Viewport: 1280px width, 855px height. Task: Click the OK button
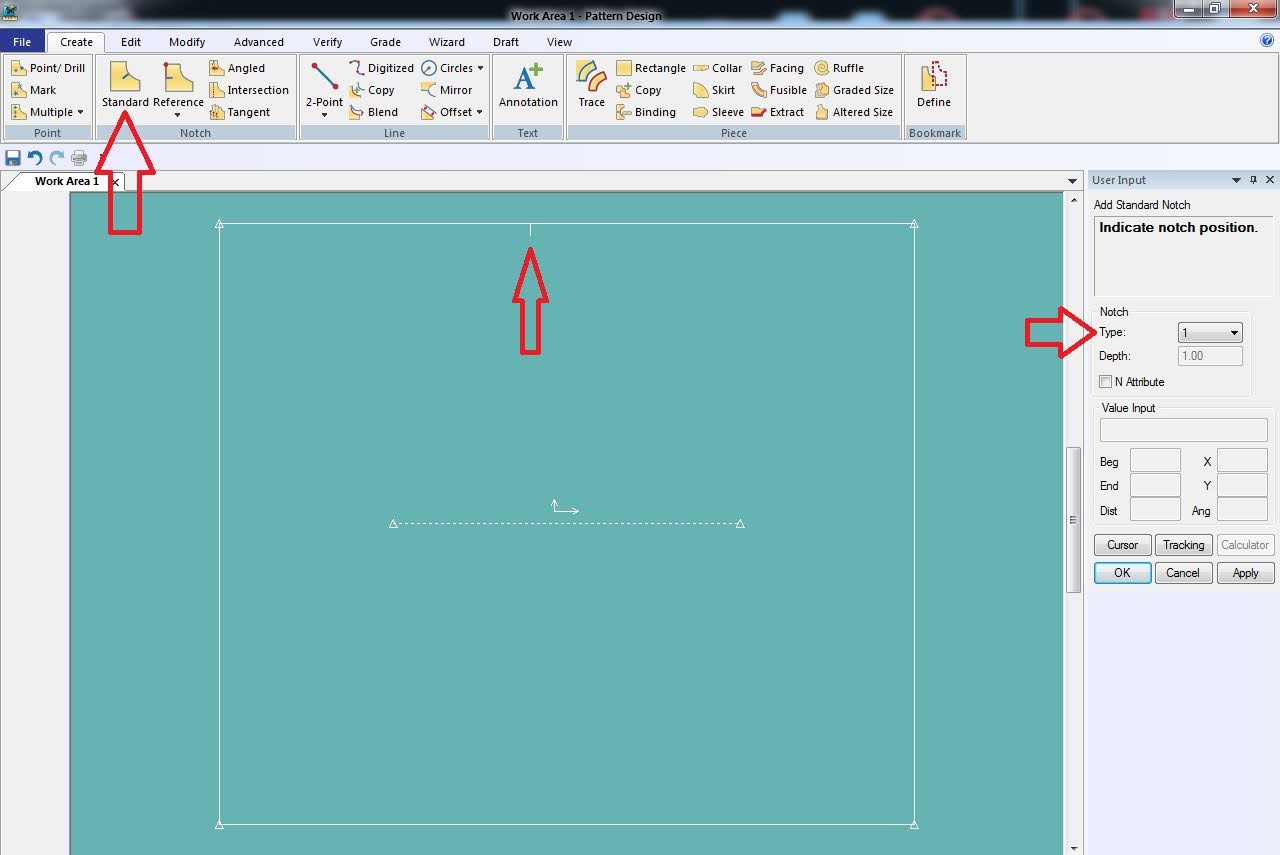coord(1122,573)
